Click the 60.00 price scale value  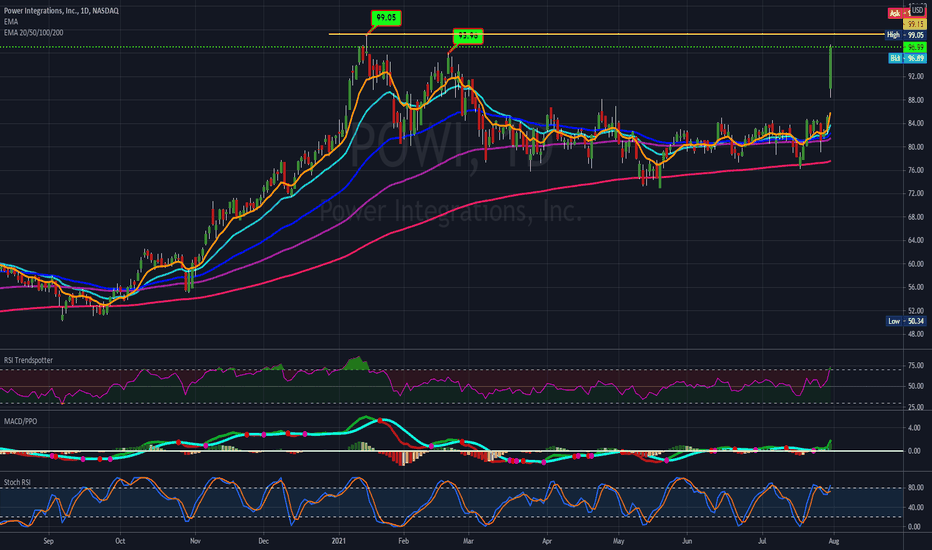click(x=915, y=264)
